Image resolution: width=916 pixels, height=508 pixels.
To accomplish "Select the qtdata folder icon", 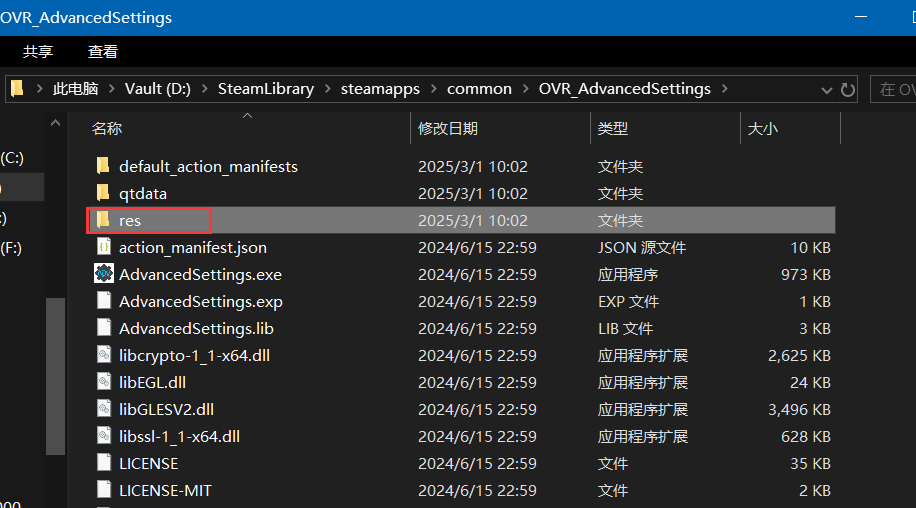I will (x=102, y=193).
